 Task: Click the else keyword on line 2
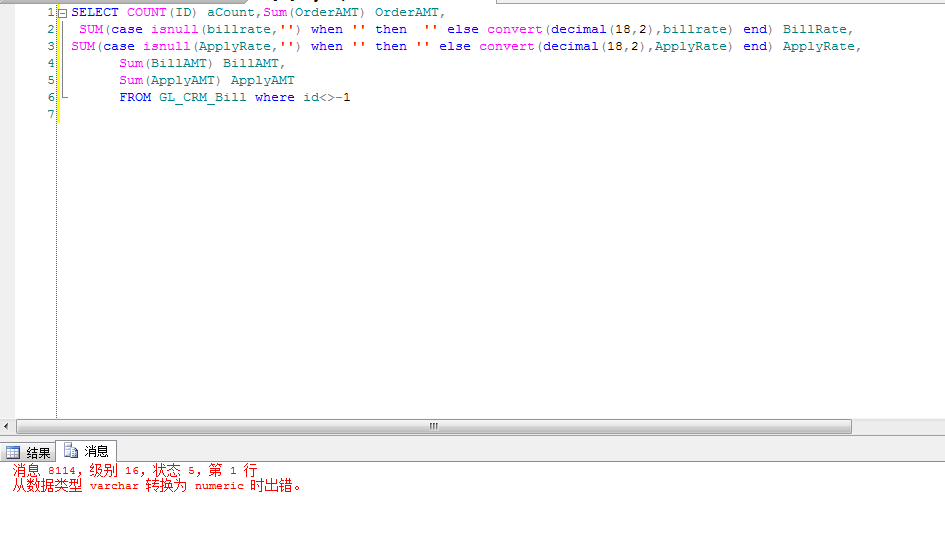tap(463, 29)
